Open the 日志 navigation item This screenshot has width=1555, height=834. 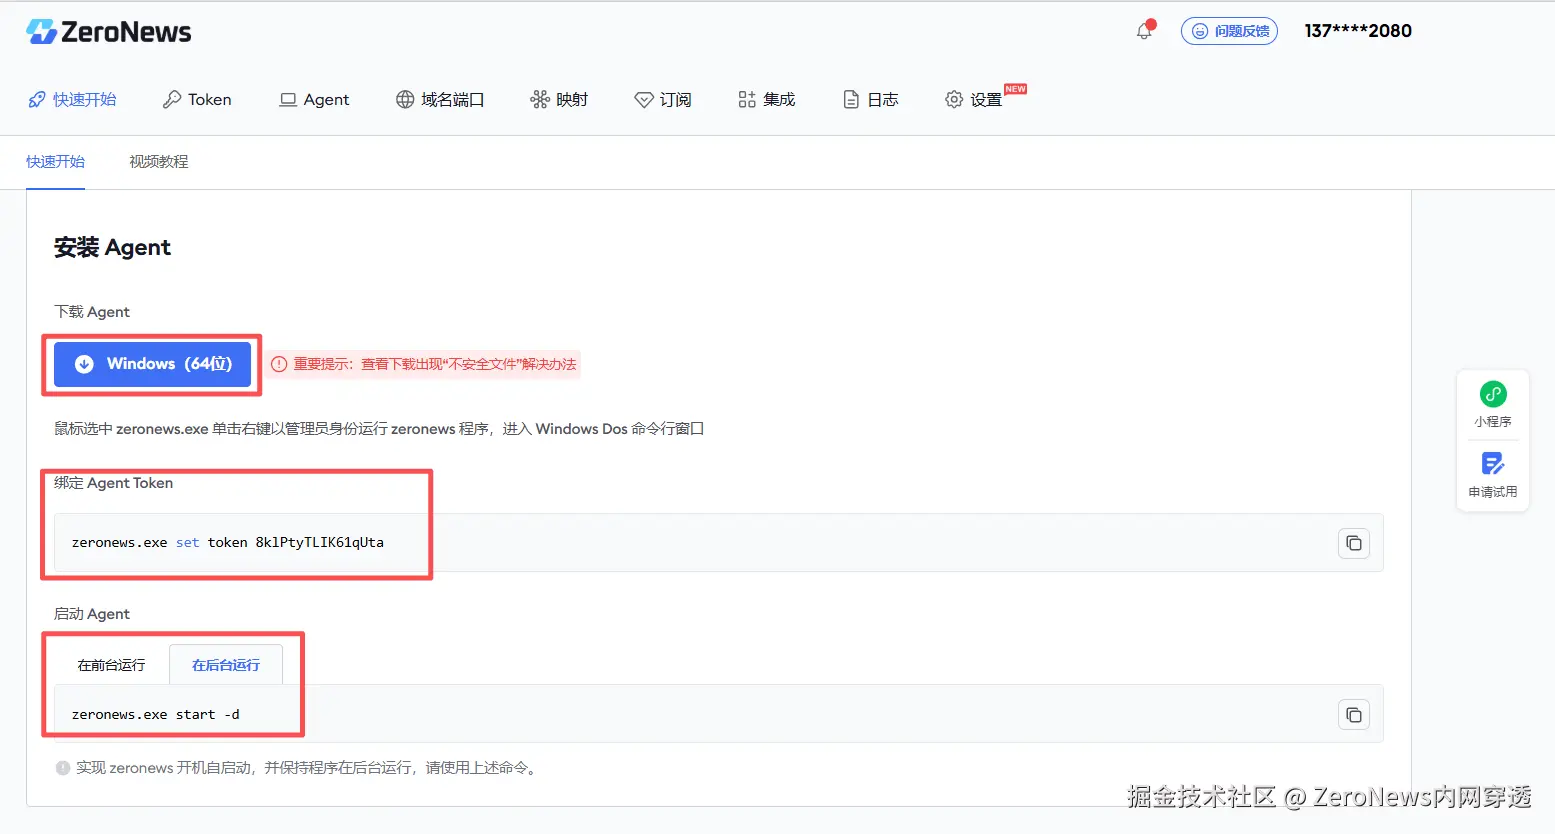click(x=871, y=99)
